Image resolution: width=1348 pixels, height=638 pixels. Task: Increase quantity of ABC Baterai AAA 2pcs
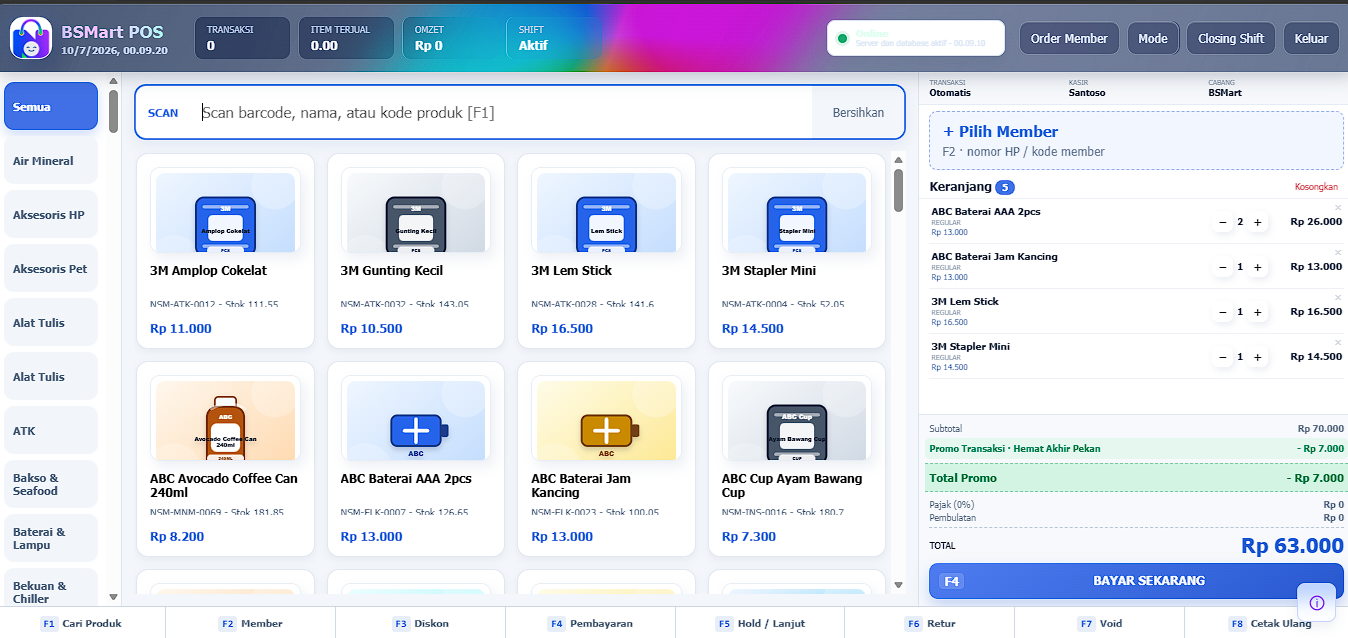[x=1257, y=222]
